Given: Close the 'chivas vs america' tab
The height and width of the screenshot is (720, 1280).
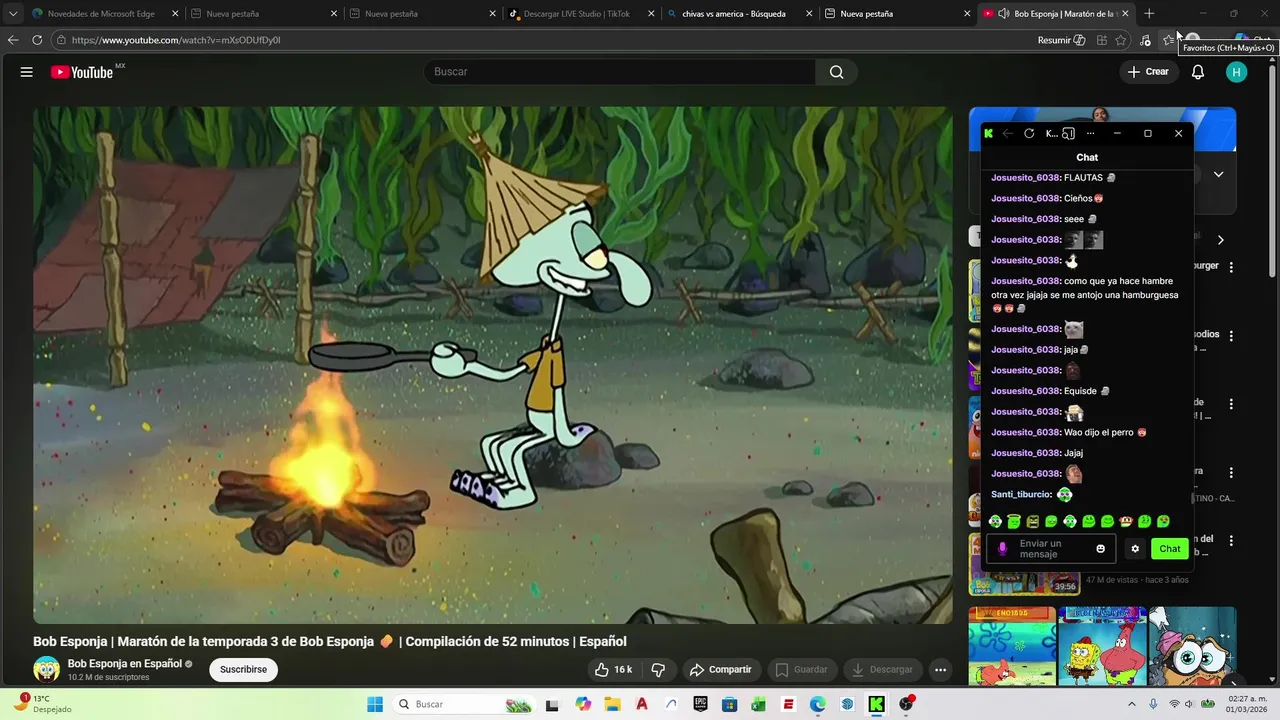Looking at the screenshot, I should point(809,14).
